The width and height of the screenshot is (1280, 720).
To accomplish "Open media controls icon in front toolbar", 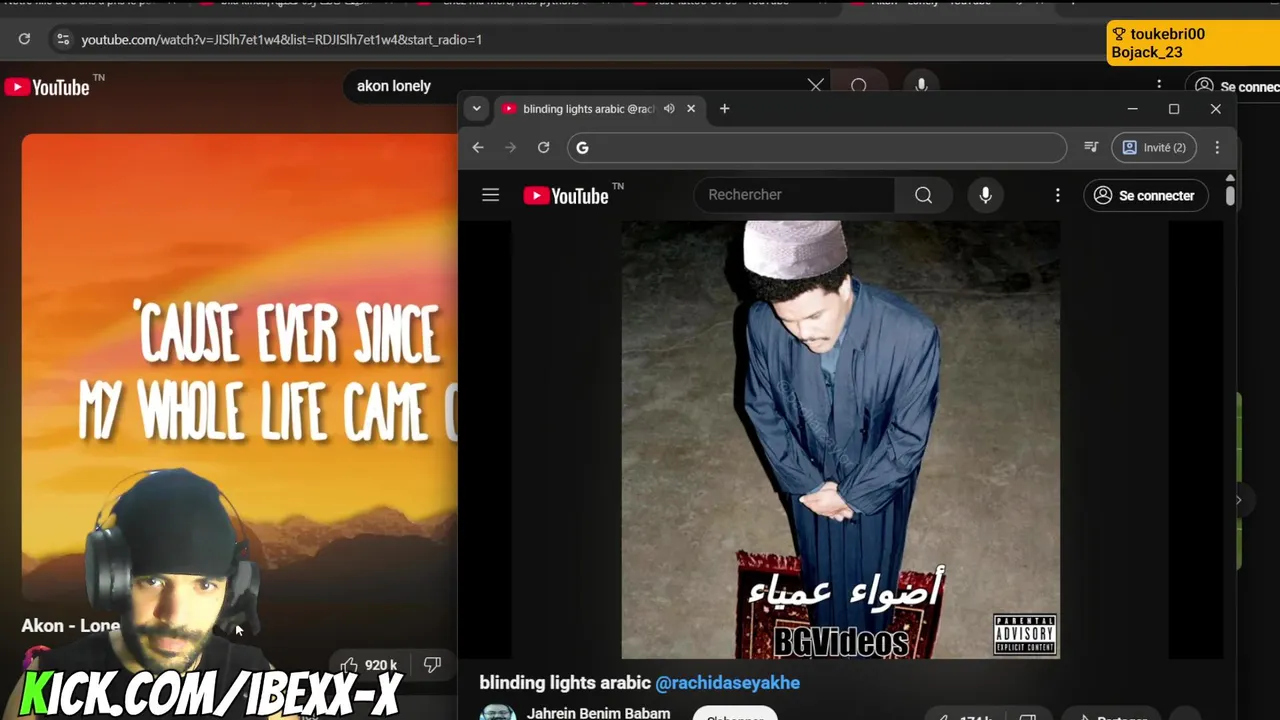I will (x=1091, y=147).
